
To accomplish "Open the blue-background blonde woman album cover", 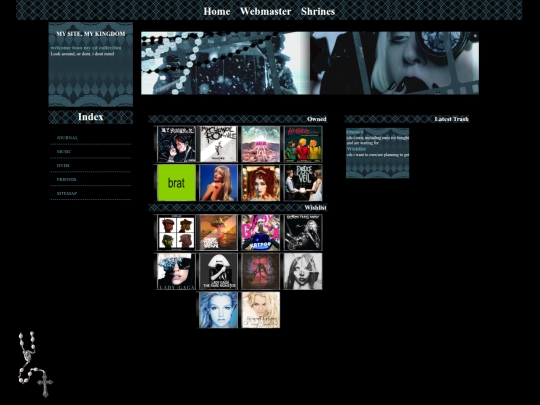I will pos(219,183).
